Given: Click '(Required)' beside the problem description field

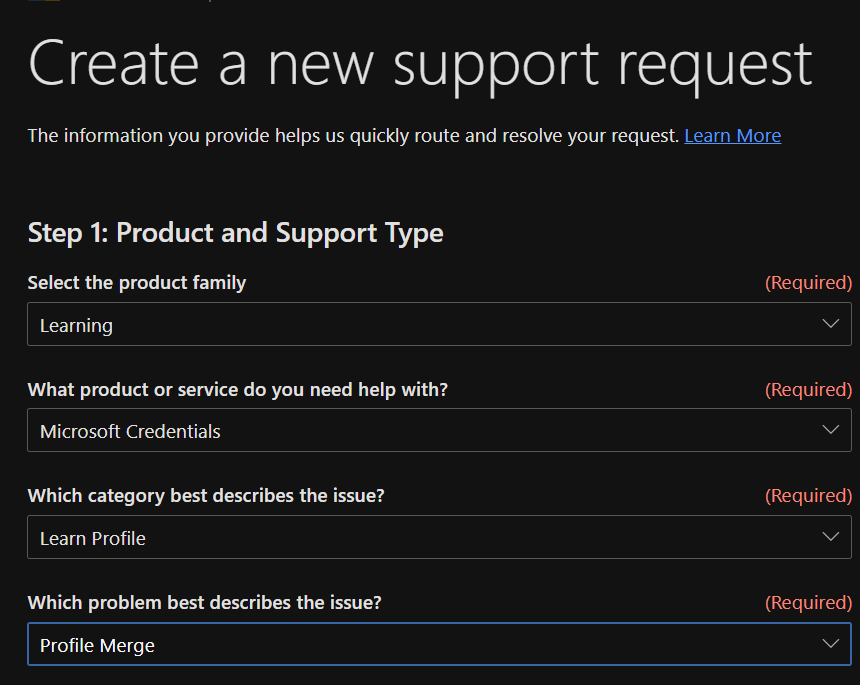Looking at the screenshot, I should coord(808,602).
